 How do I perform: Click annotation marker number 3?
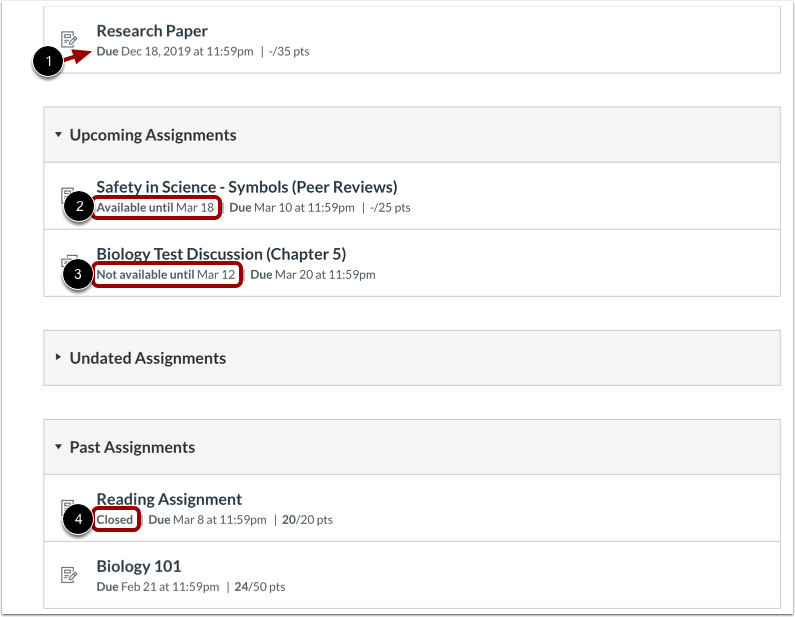coord(78,274)
